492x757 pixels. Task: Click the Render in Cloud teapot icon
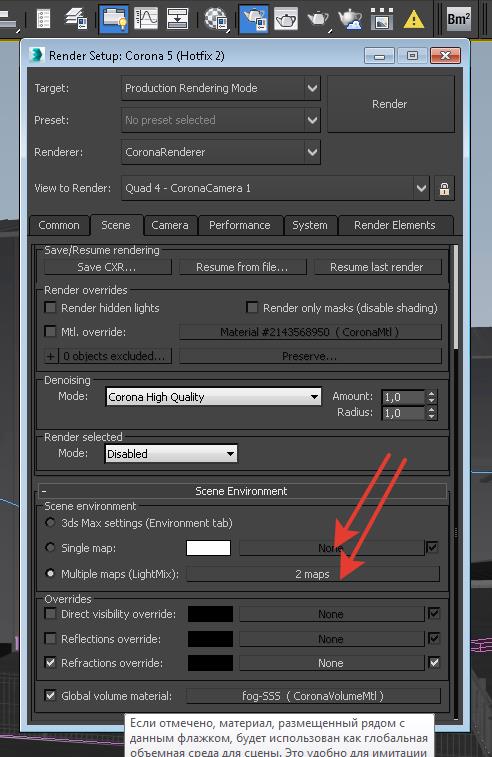[350, 18]
